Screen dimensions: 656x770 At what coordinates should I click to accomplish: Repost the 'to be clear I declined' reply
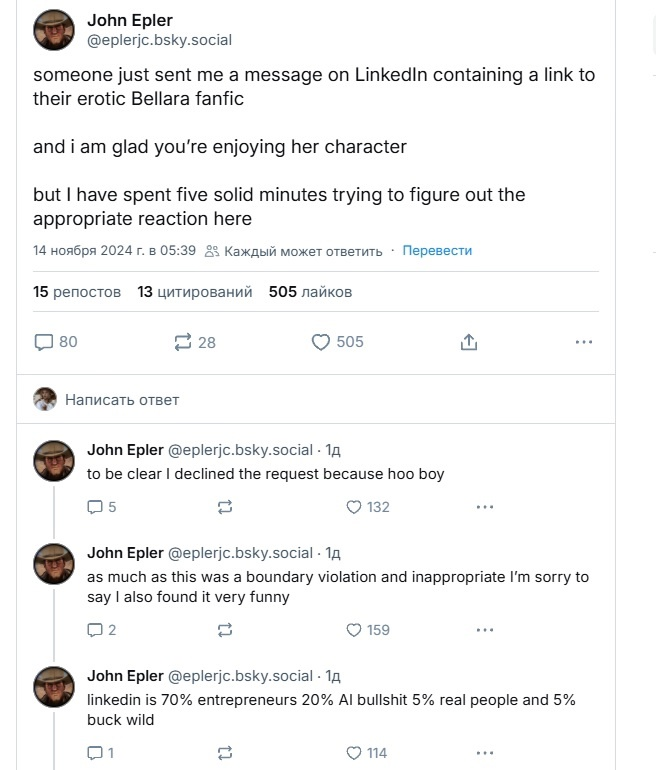click(x=225, y=507)
